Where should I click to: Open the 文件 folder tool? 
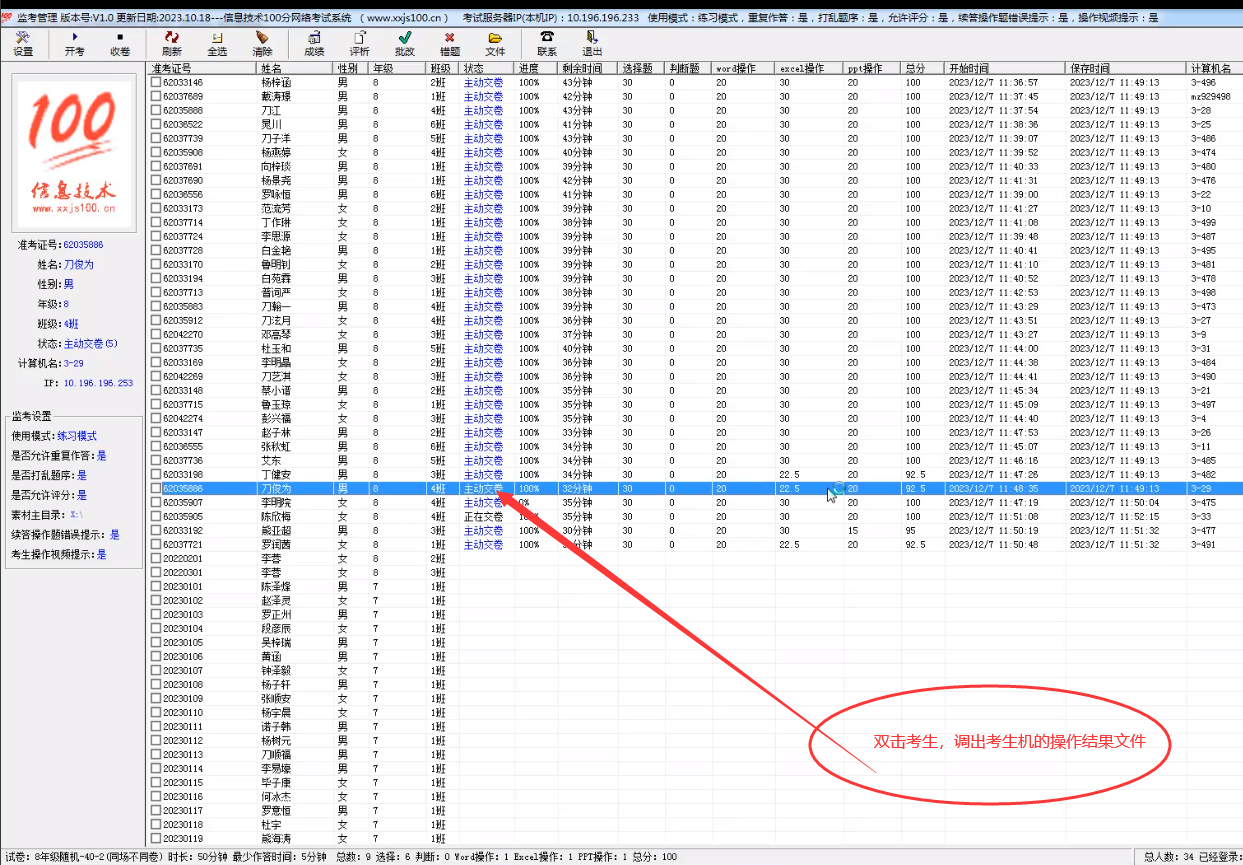pyautogui.click(x=495, y=43)
